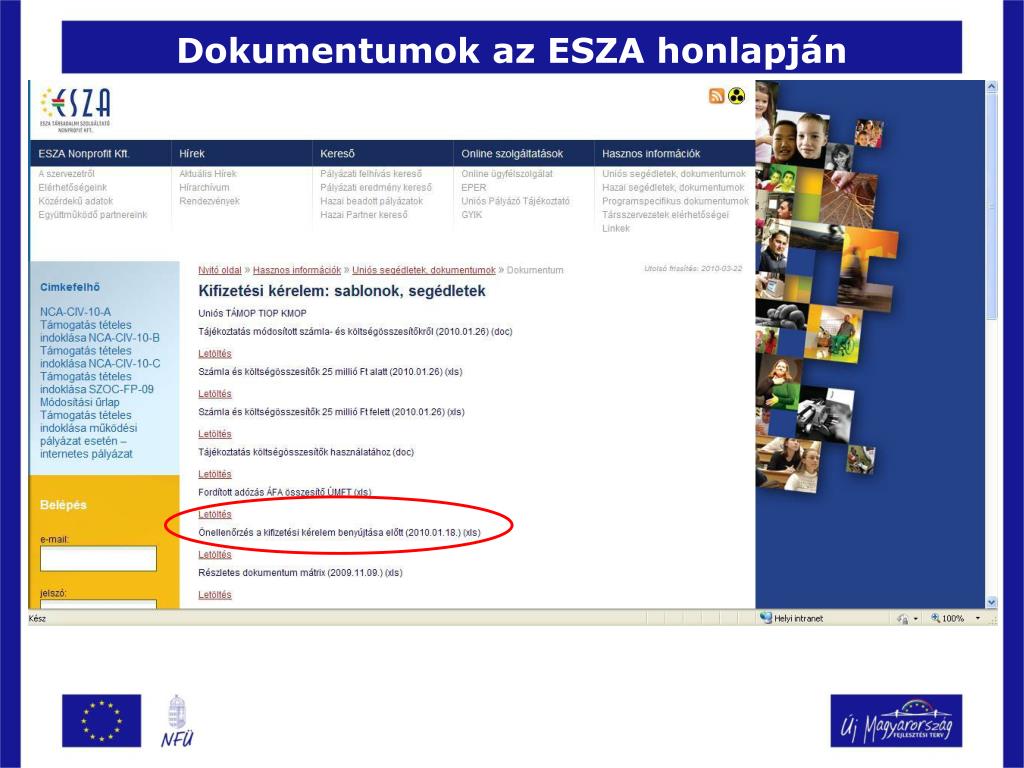Click Módosítási űrlap tag

[80, 402]
